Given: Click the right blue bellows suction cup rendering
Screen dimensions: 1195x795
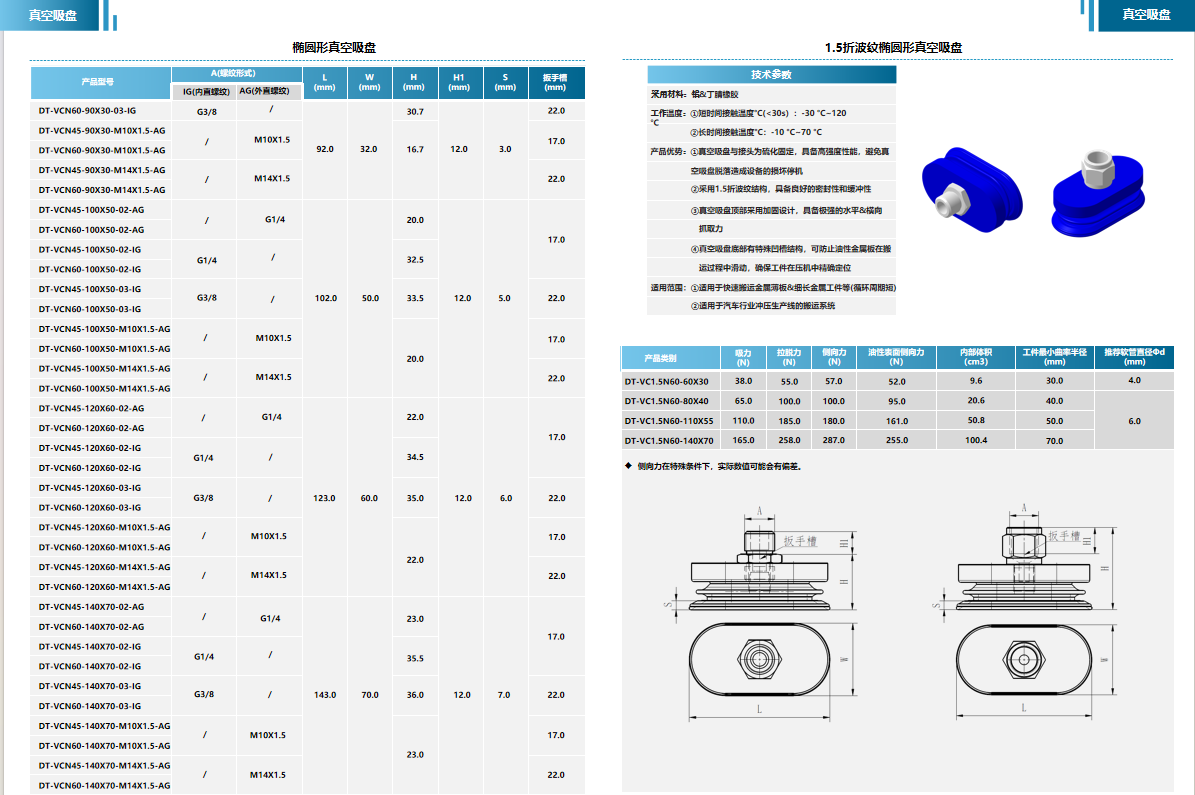Looking at the screenshot, I should pyautogui.click(x=1097, y=194).
